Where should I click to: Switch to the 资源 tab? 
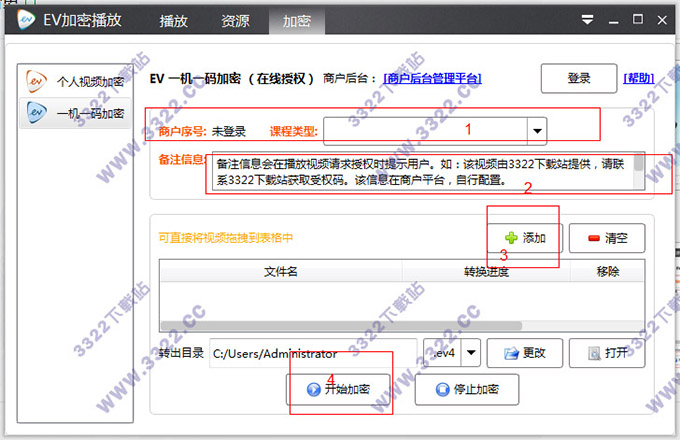pos(235,20)
